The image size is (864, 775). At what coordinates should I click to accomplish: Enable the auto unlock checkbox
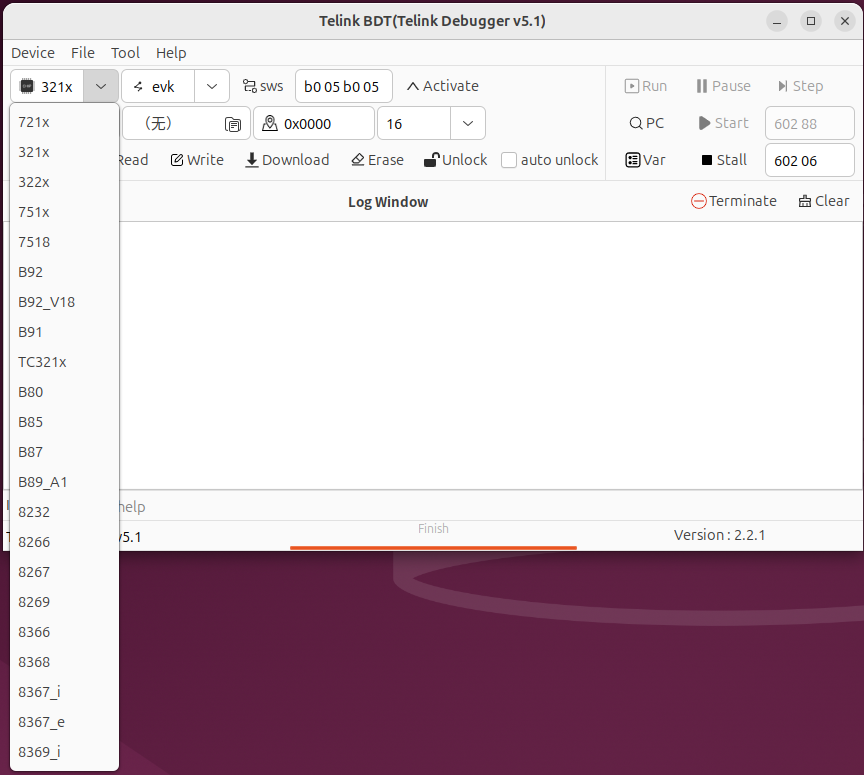tap(509, 160)
